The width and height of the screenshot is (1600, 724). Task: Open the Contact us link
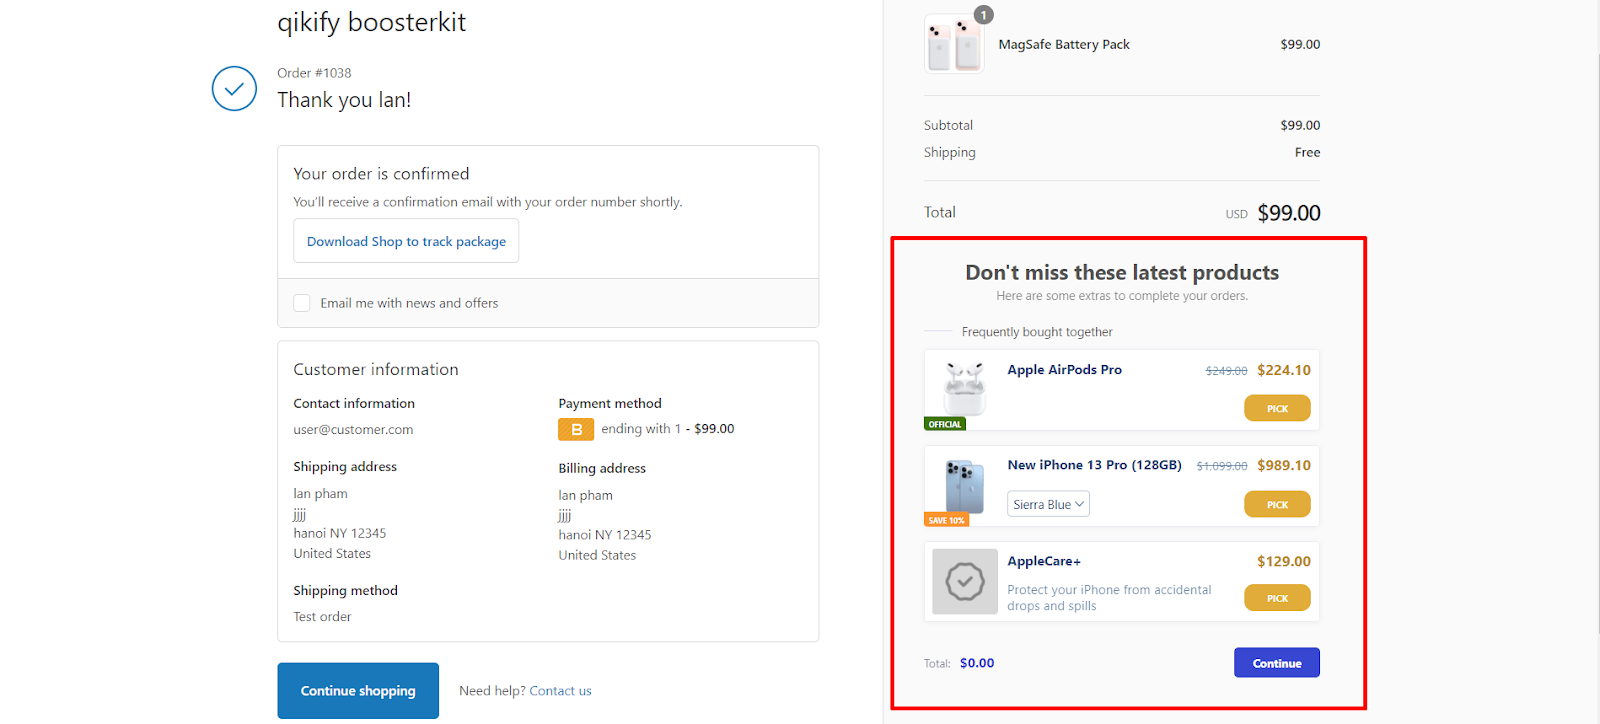click(560, 691)
